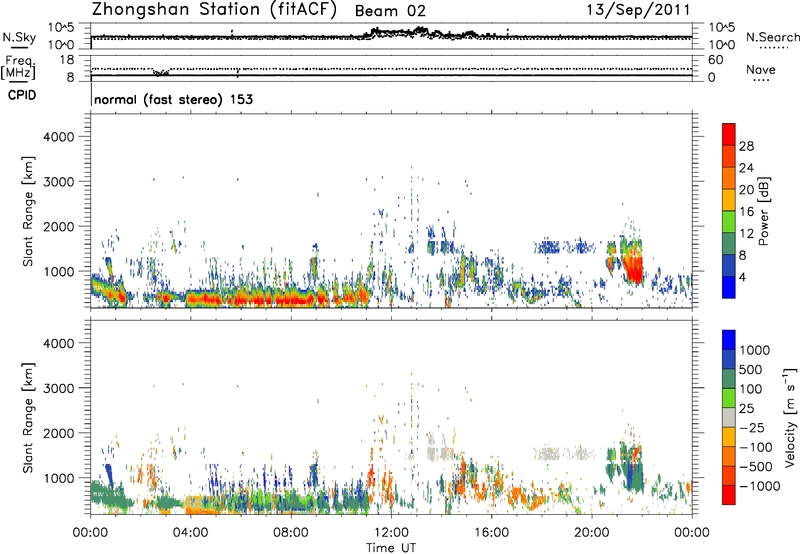Click the "16:00" time axis label
The height and width of the screenshot is (554, 800).
491,533
